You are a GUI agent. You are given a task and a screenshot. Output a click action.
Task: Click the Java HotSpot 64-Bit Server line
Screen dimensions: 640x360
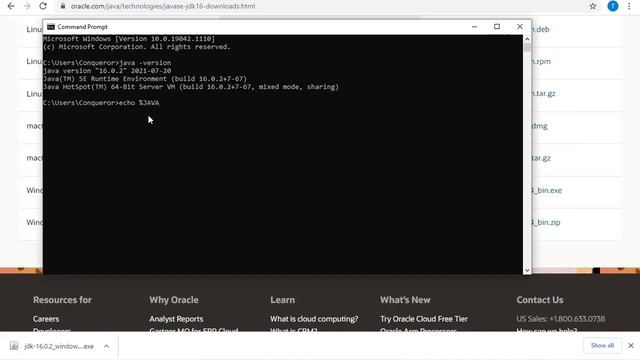pos(191,87)
